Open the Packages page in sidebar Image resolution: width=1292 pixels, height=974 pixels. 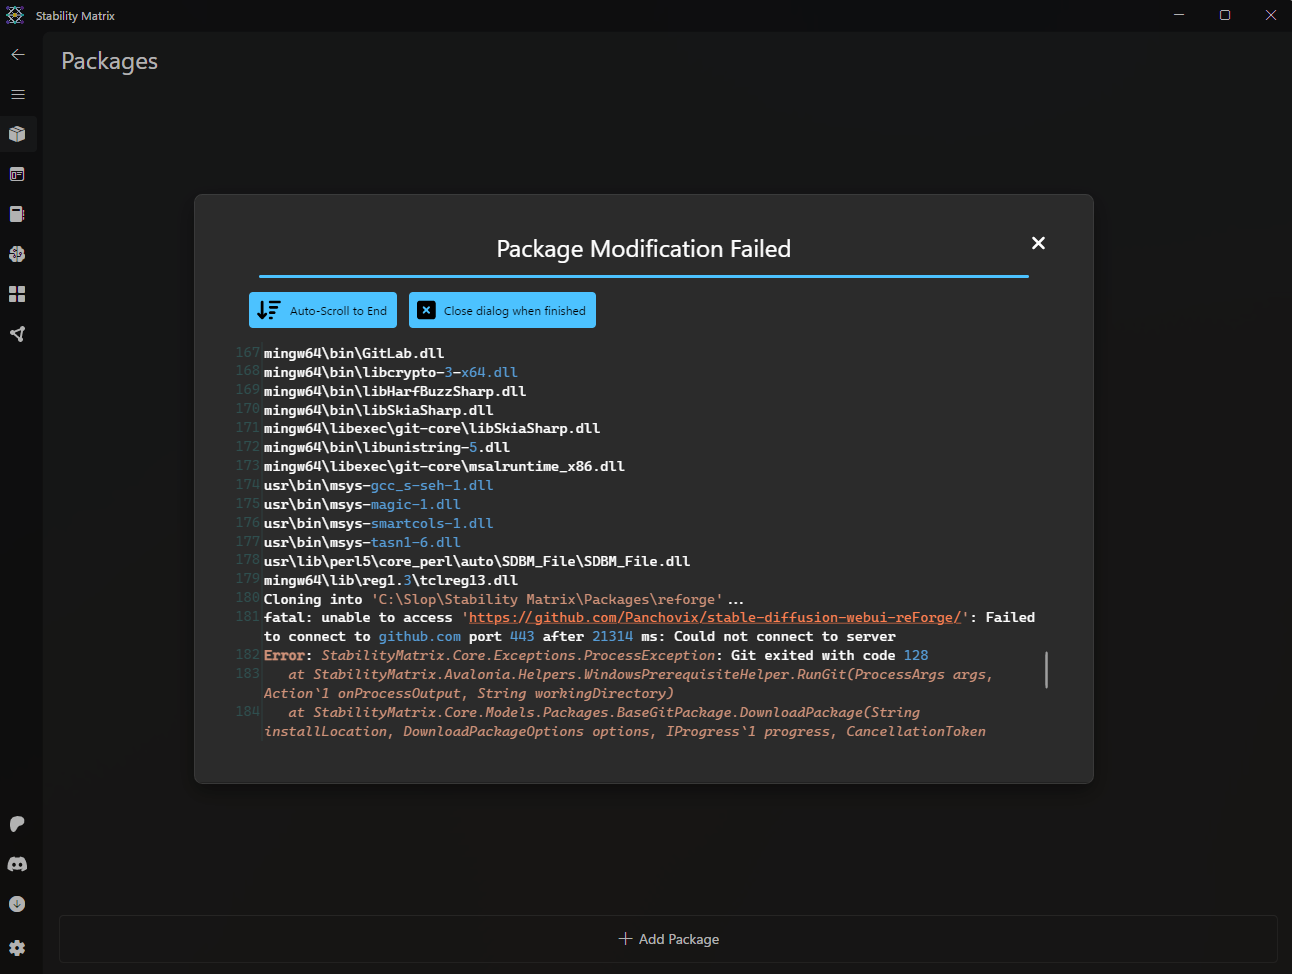pos(17,134)
